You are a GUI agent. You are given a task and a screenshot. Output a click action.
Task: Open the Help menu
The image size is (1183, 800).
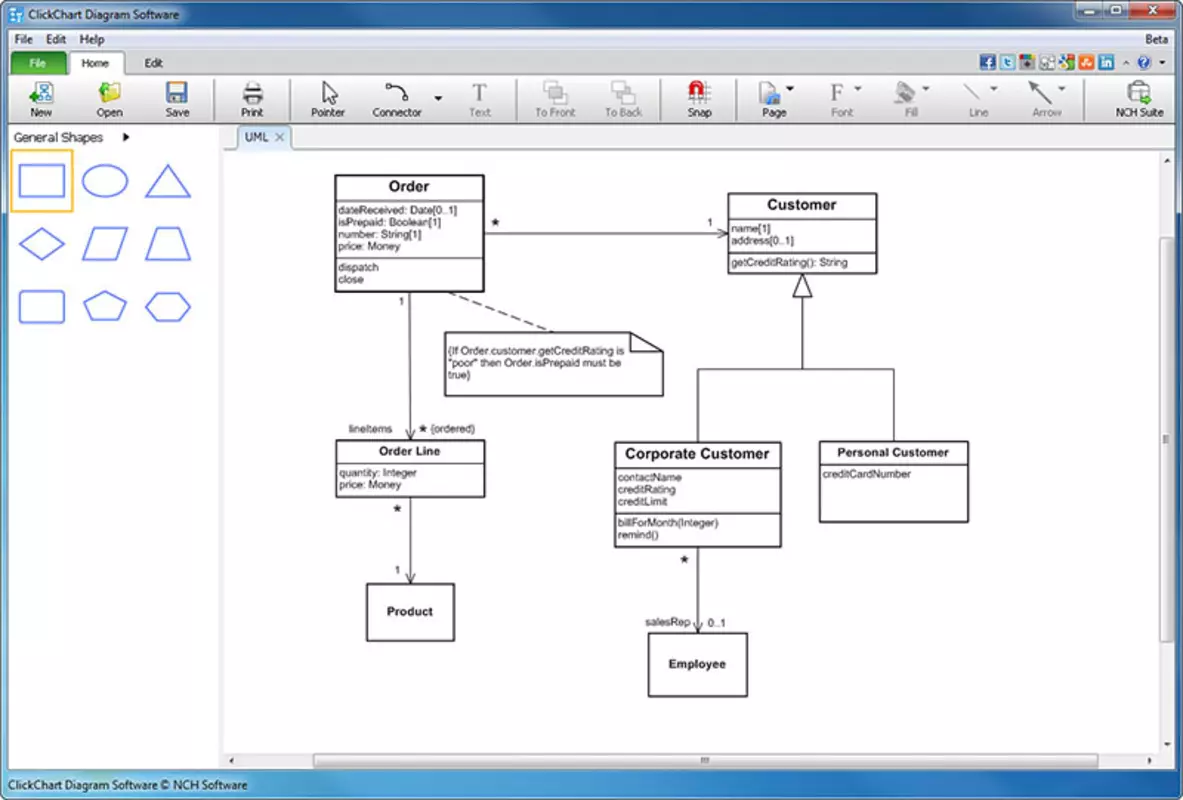(92, 39)
